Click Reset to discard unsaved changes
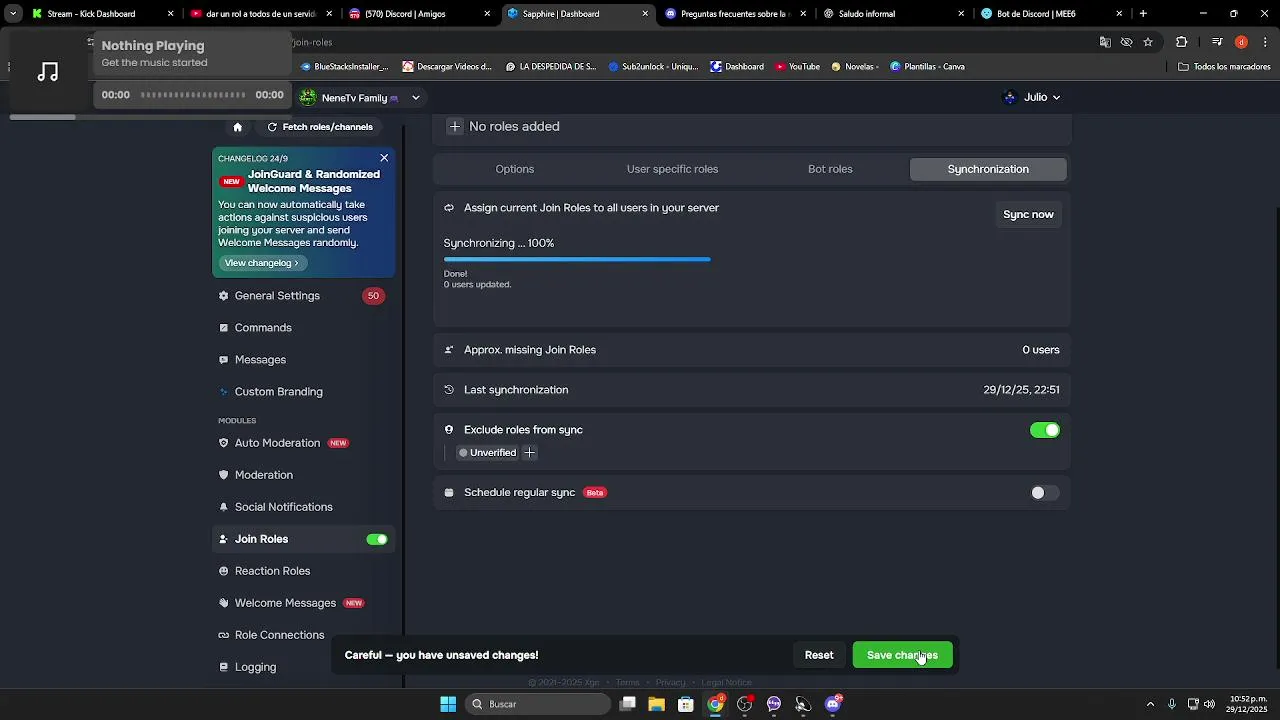Screen dimensions: 1280x720 click(x=819, y=655)
